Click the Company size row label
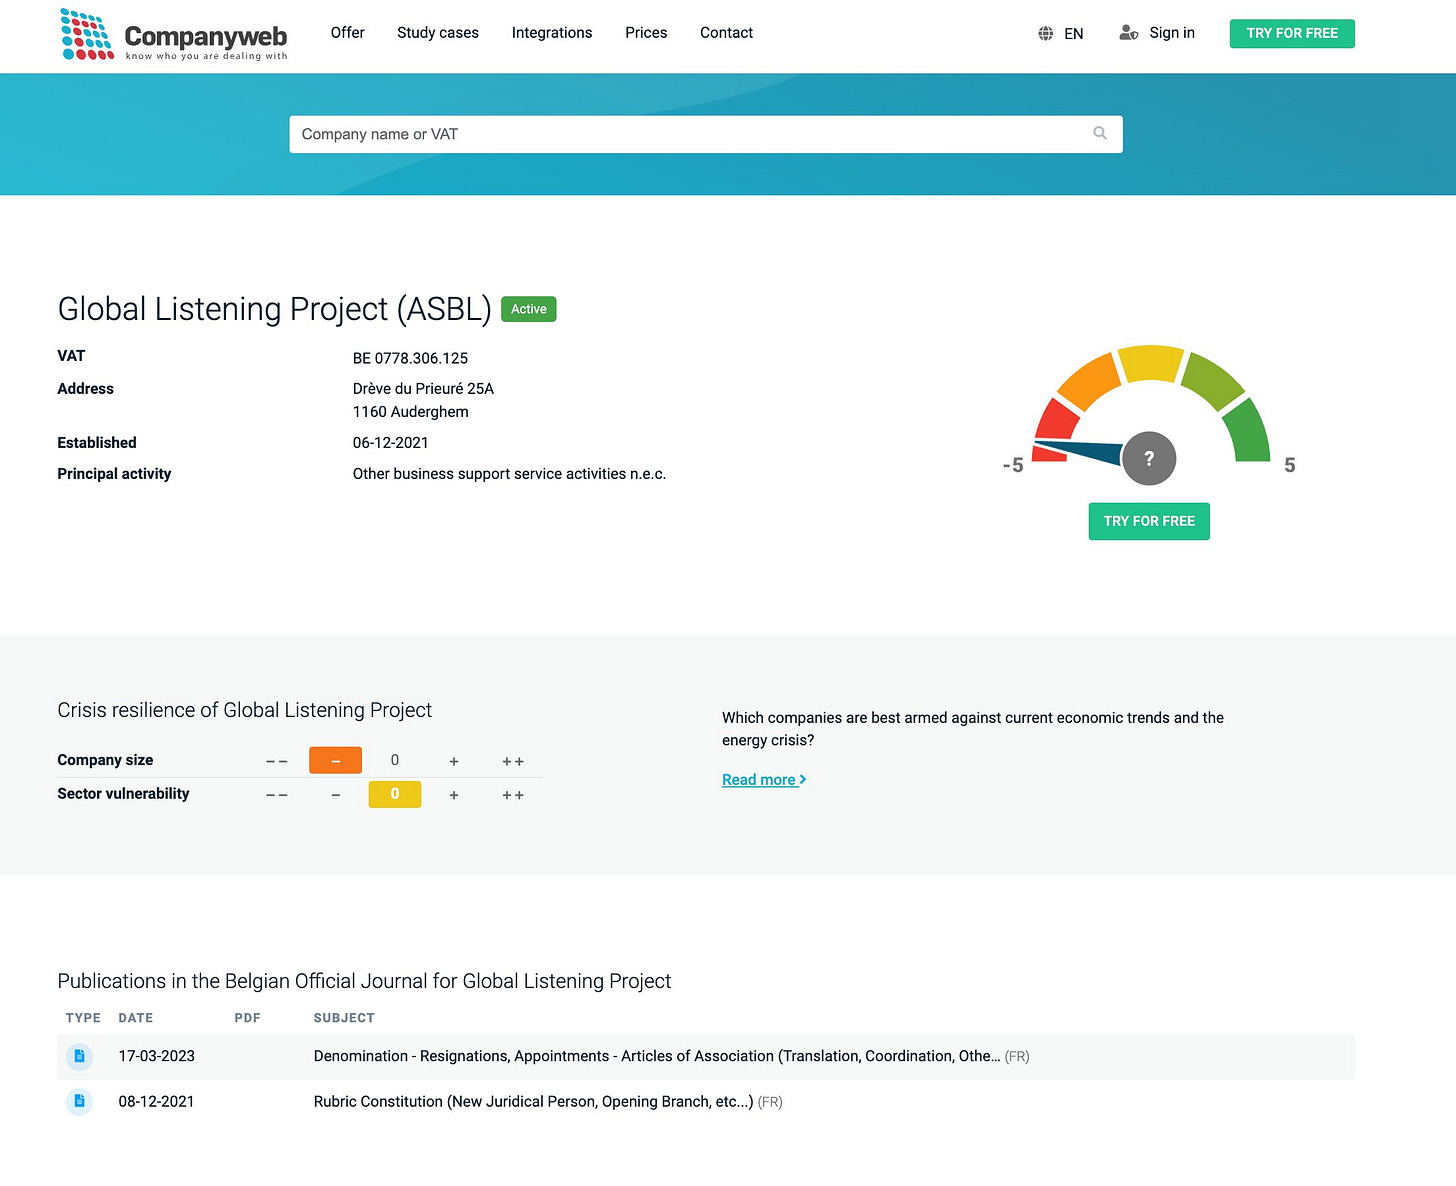Screen dimensions: 1456x1186 105,760
